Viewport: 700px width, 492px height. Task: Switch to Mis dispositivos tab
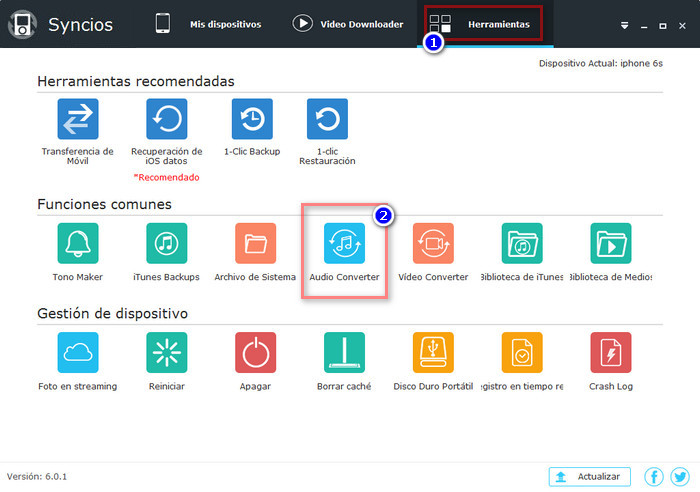click(x=208, y=24)
